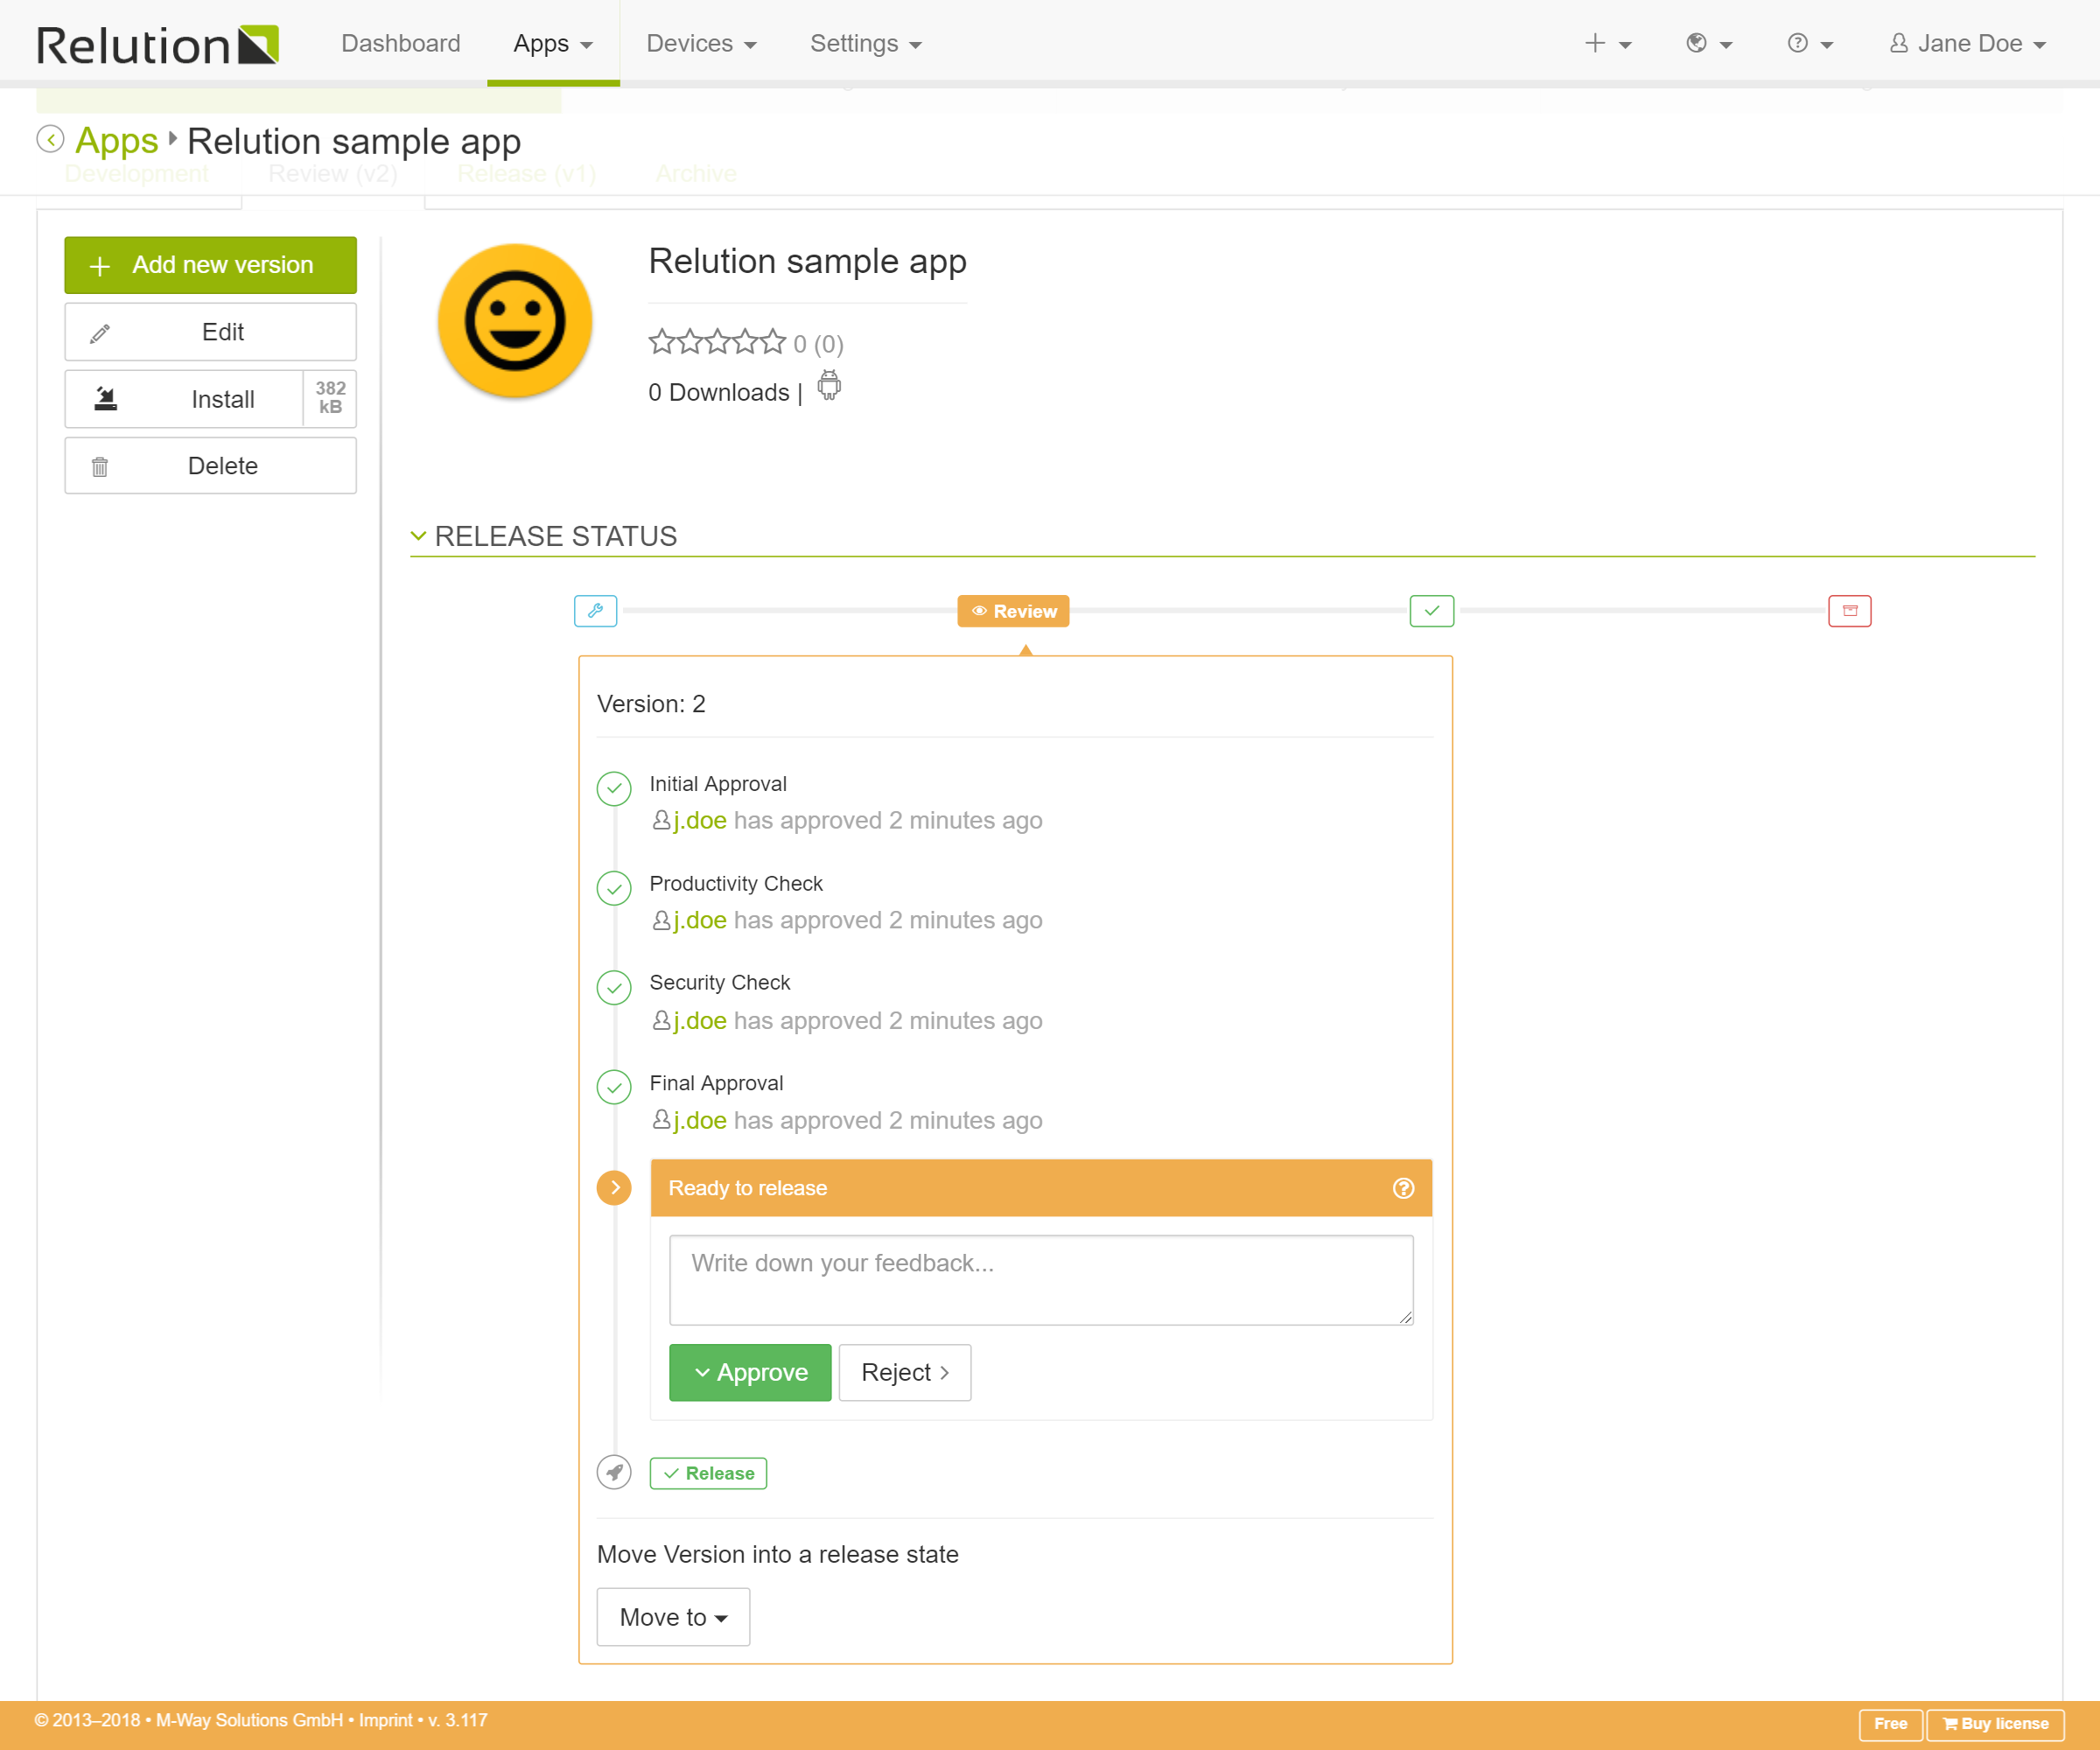Screen dimensions: 2100x1750
Task: Click the orange Review stage badge
Action: (1013, 611)
